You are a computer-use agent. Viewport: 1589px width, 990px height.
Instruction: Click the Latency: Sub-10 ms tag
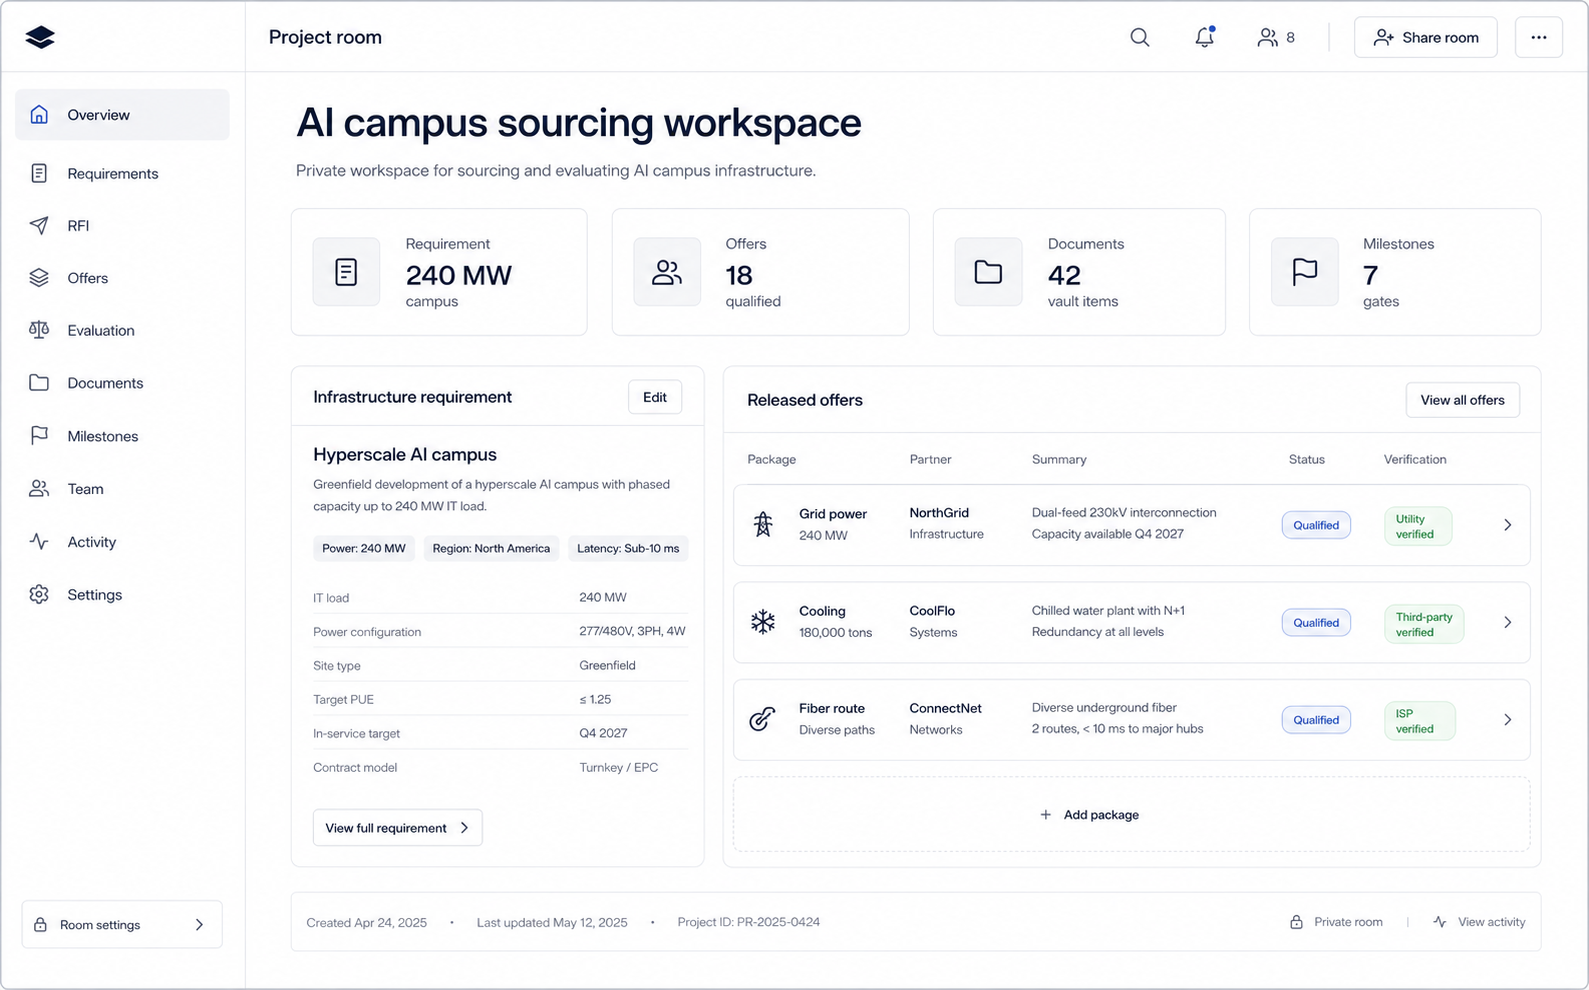point(628,548)
